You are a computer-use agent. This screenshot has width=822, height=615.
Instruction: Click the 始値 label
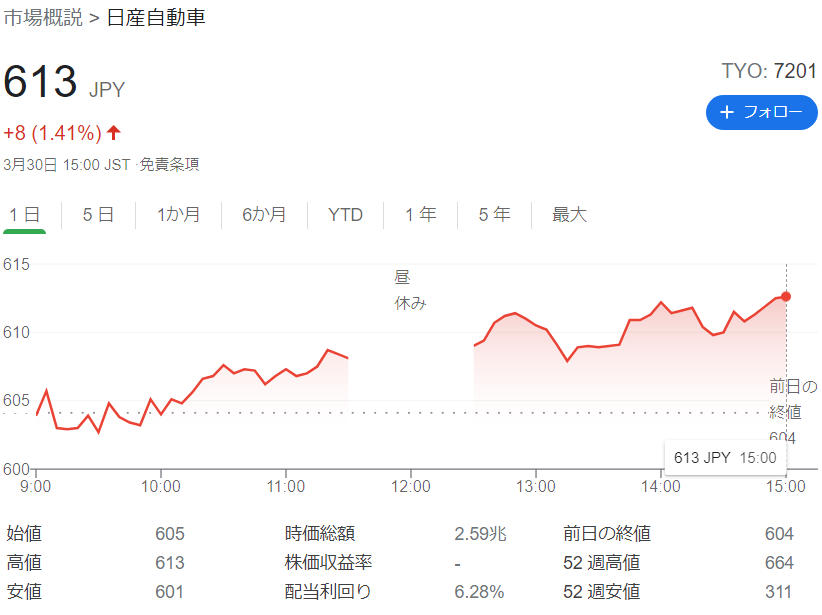(24, 534)
